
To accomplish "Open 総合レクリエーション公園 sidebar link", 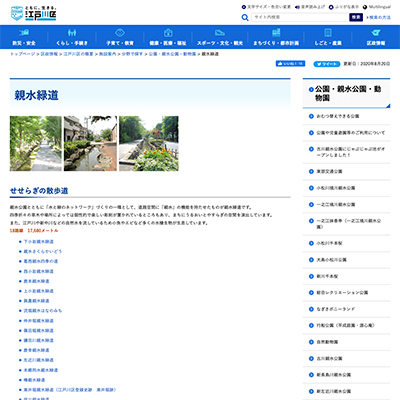I will pyautogui.click(x=342, y=293).
